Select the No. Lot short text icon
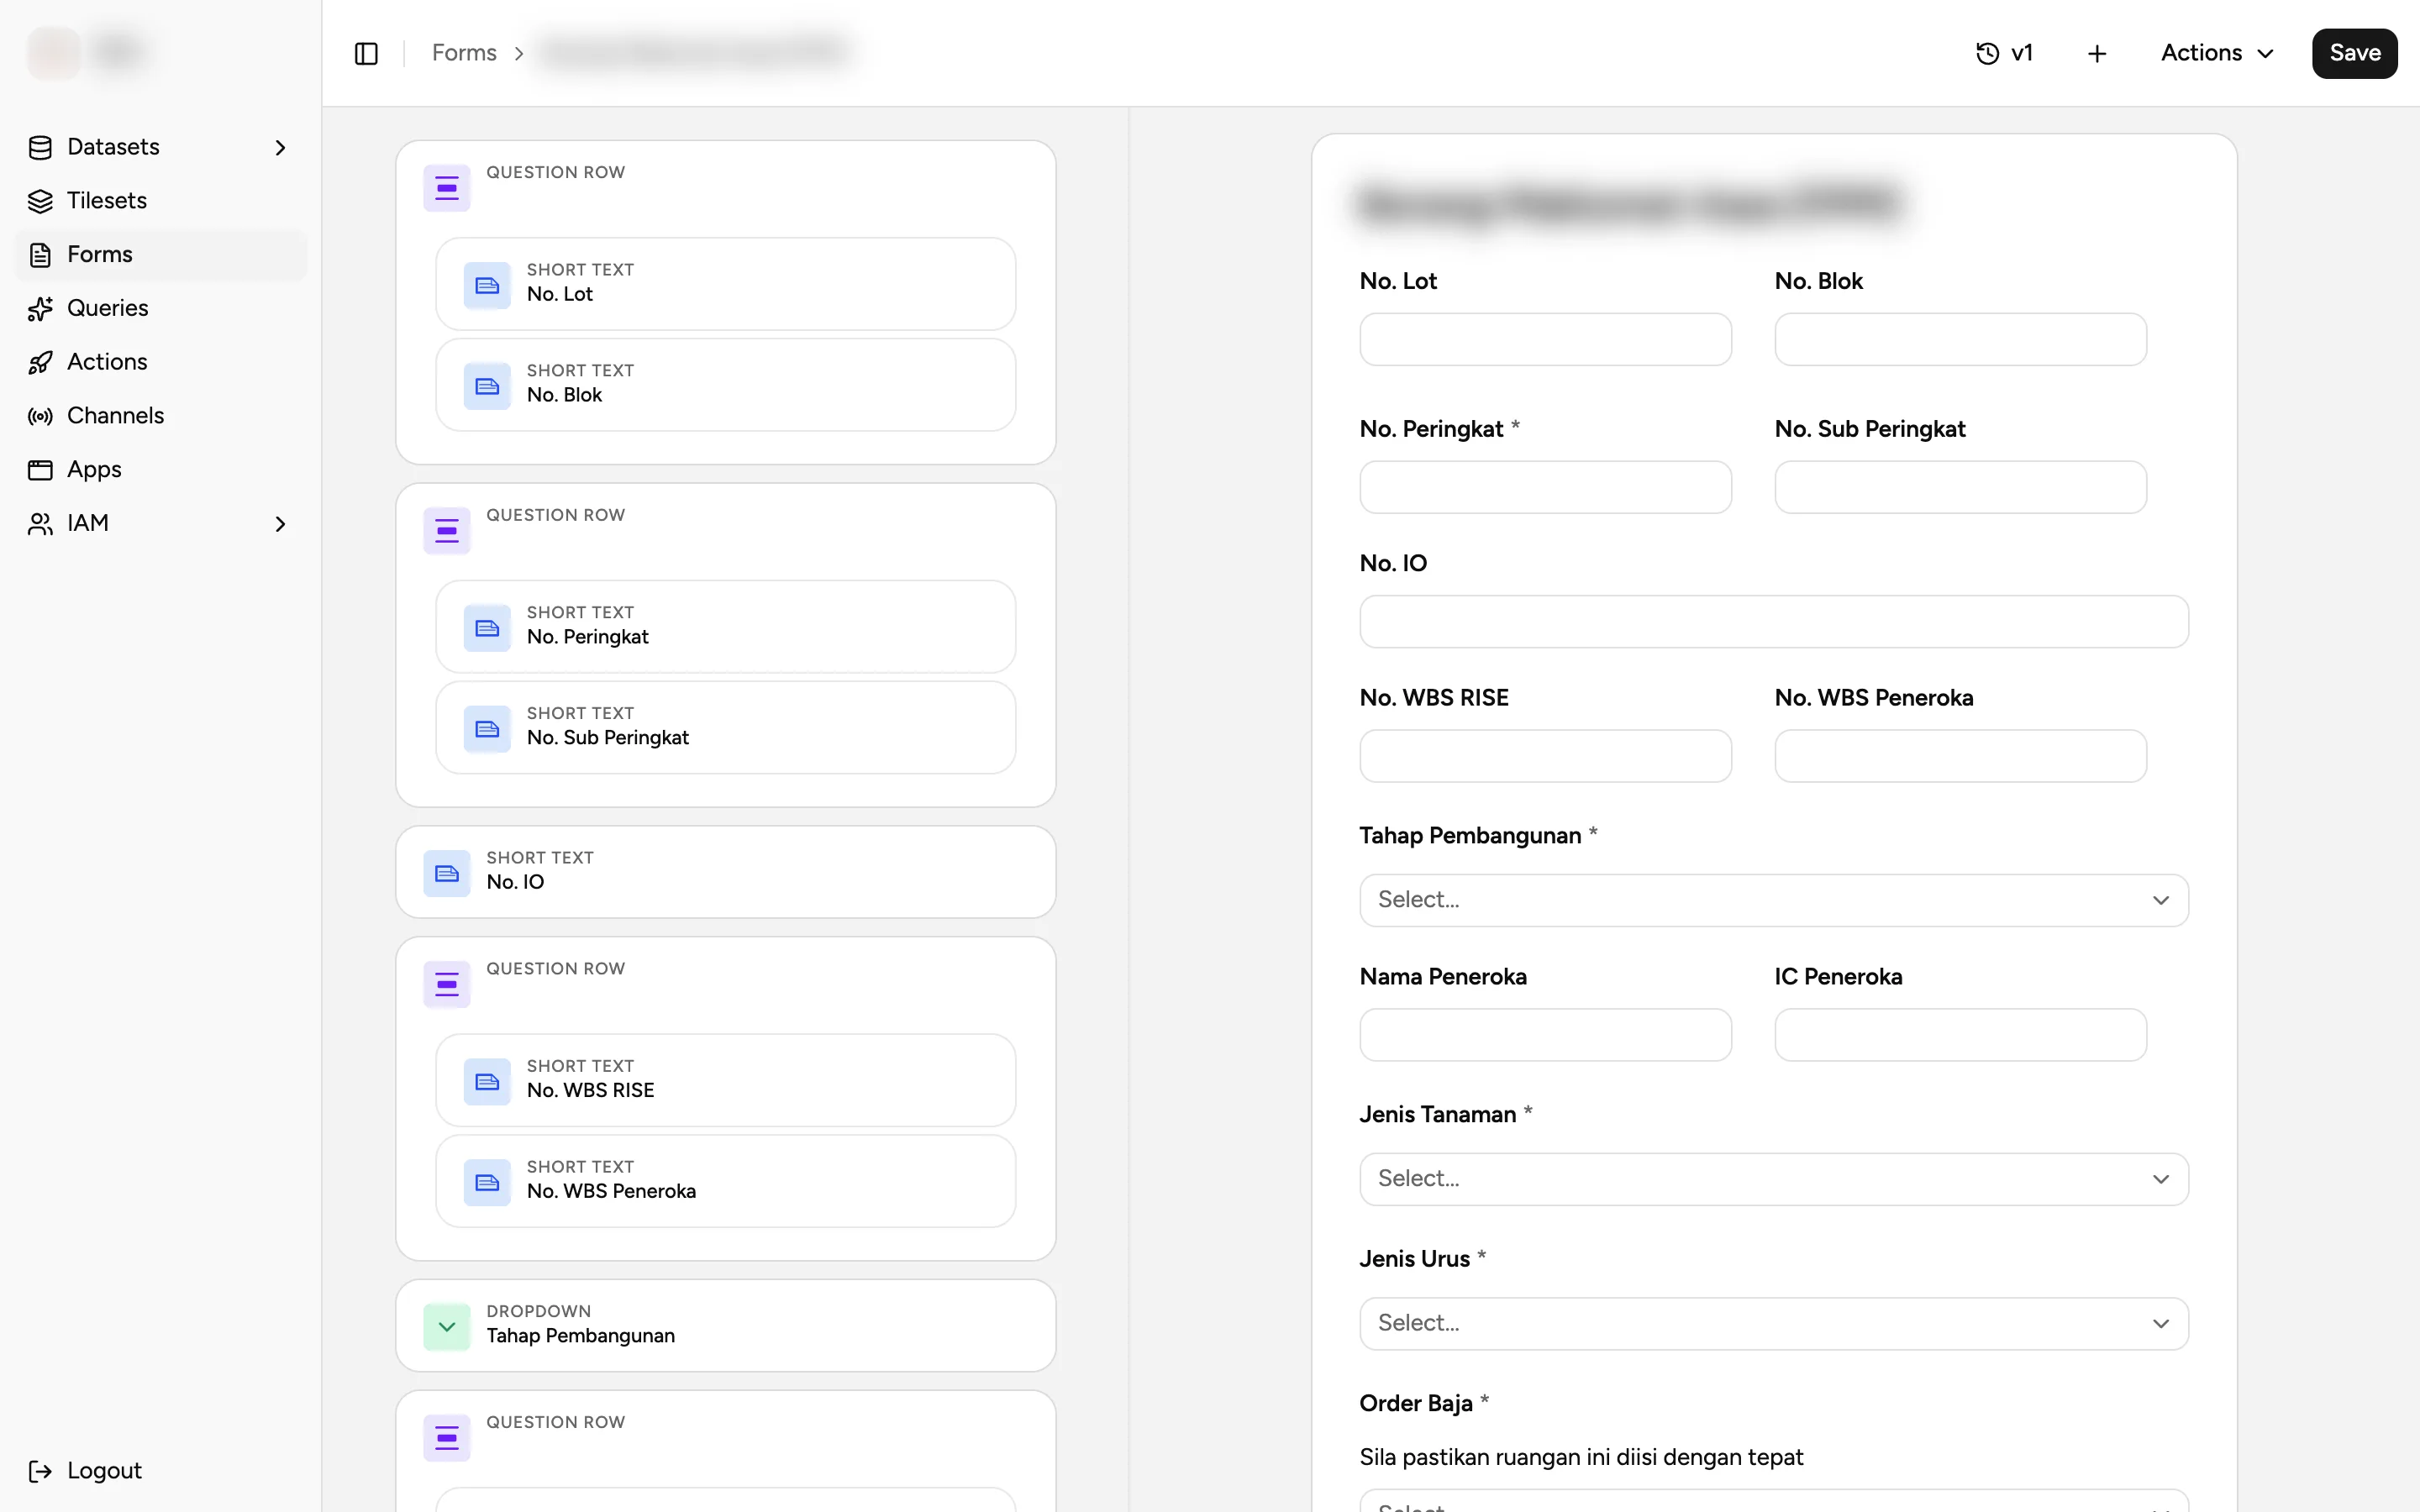Screen dimensions: 2420x1512 (487, 285)
